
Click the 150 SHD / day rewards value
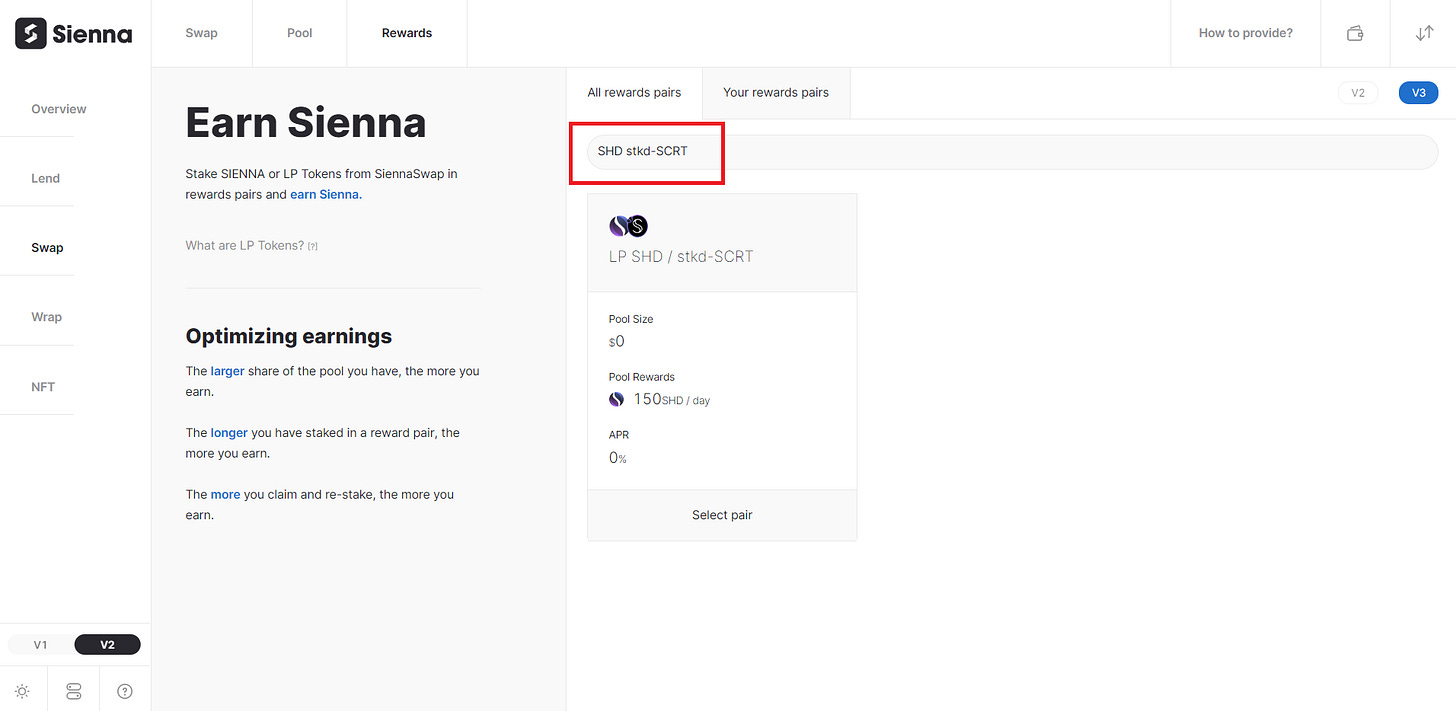coord(672,399)
